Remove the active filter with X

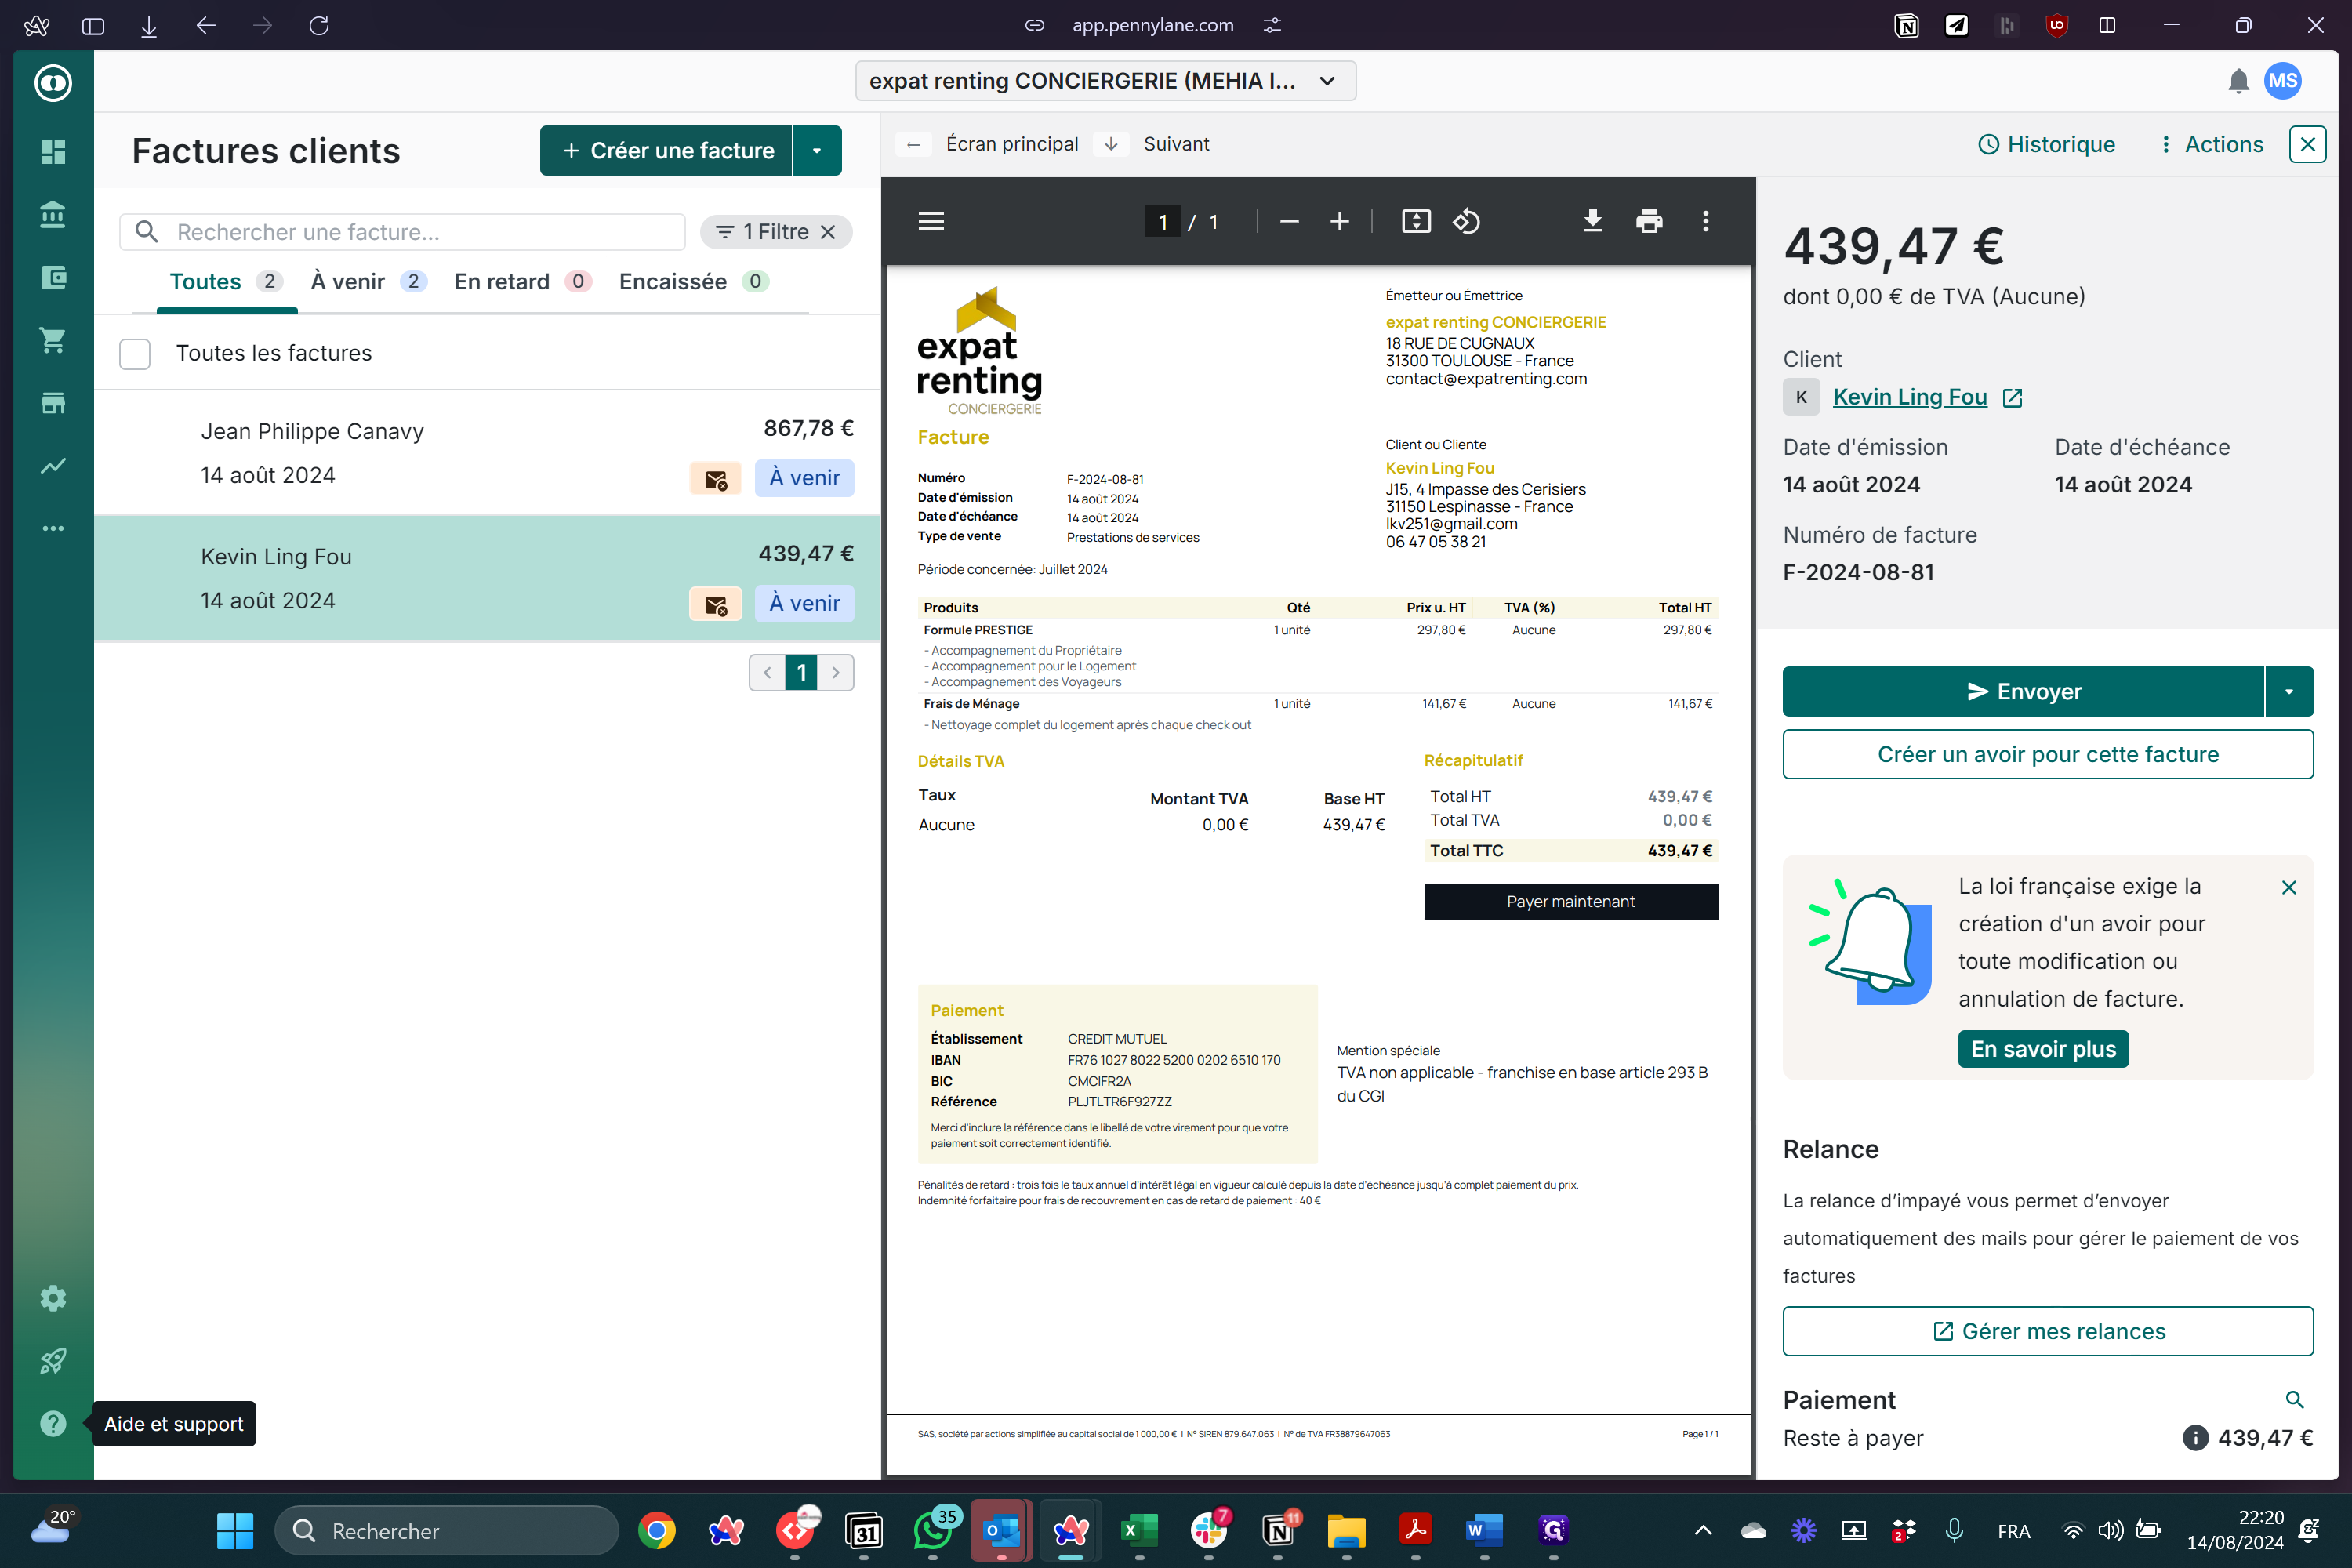coord(828,232)
